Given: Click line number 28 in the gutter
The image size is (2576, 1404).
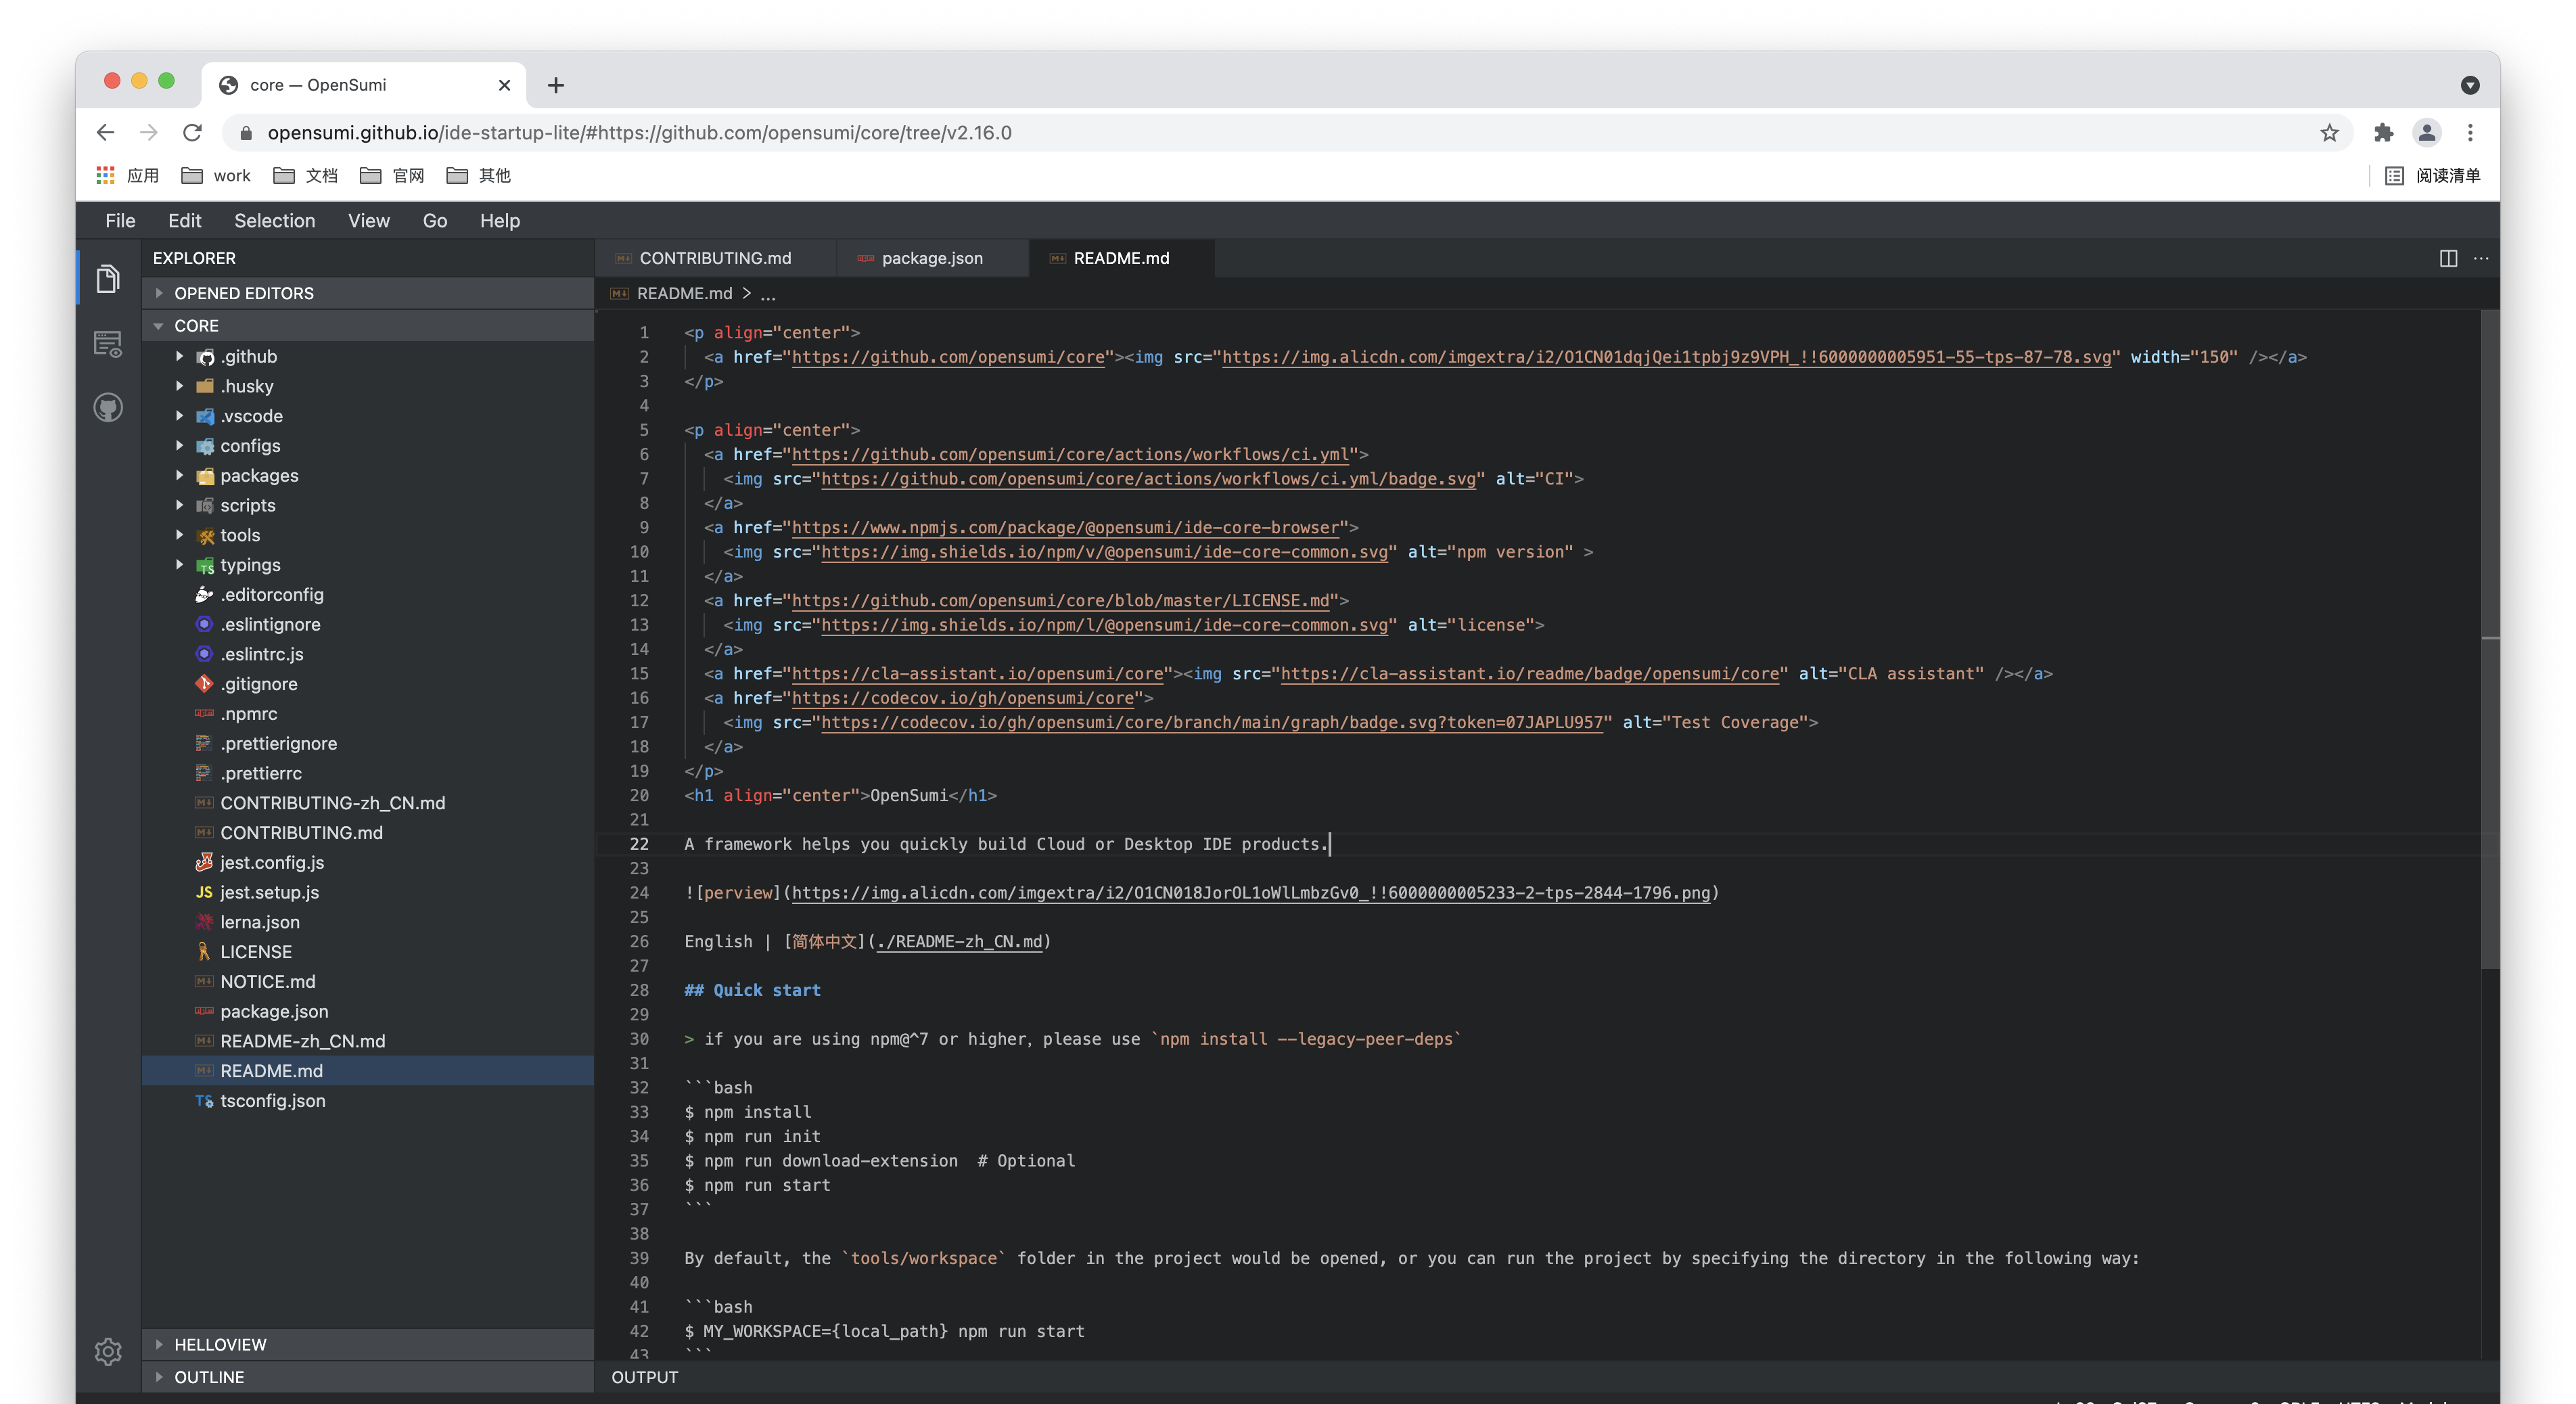Looking at the screenshot, I should coord(639,990).
